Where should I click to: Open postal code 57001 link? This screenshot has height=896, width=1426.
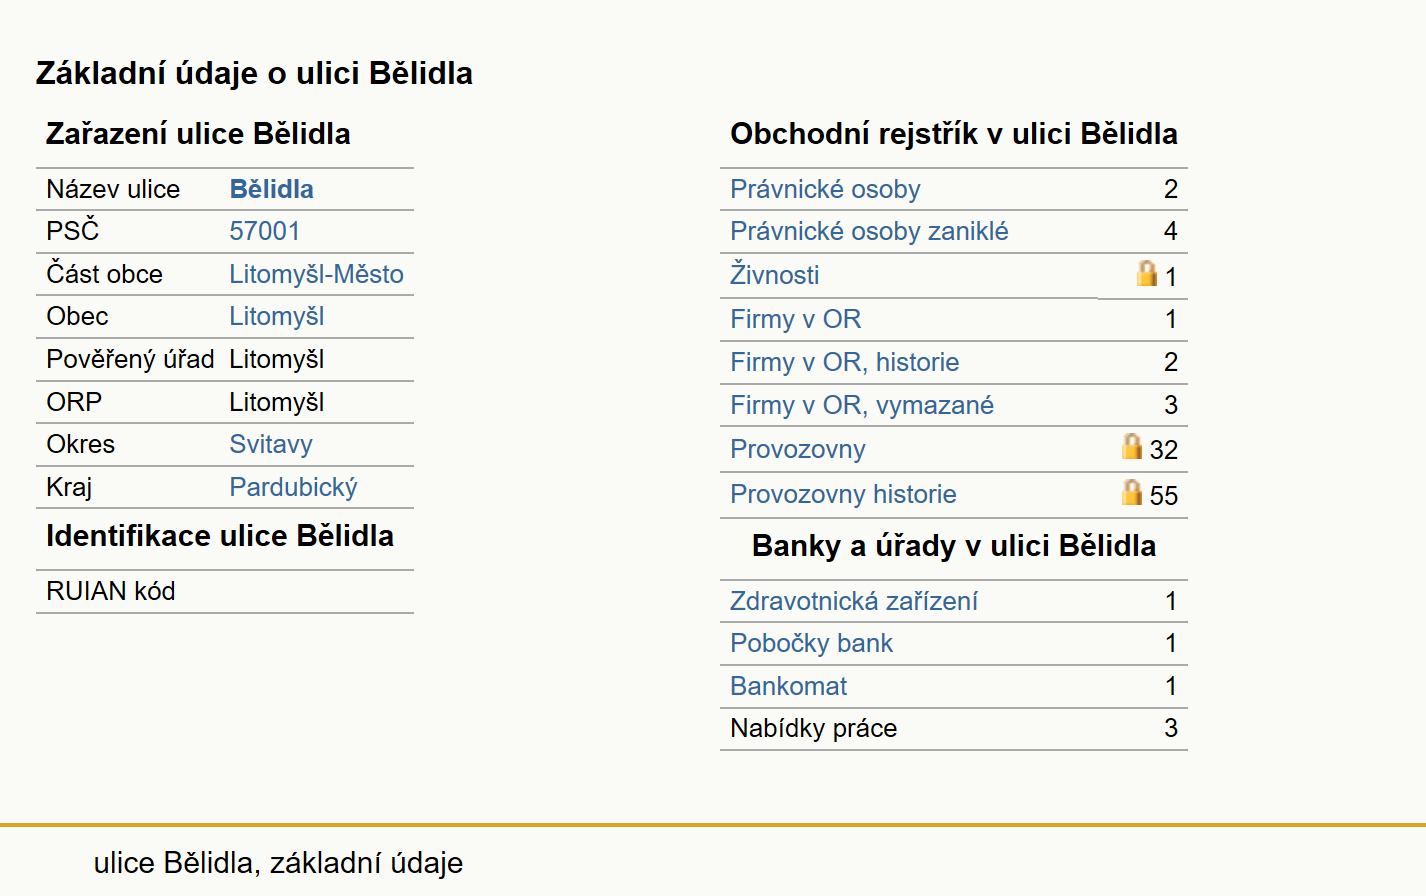click(x=264, y=231)
